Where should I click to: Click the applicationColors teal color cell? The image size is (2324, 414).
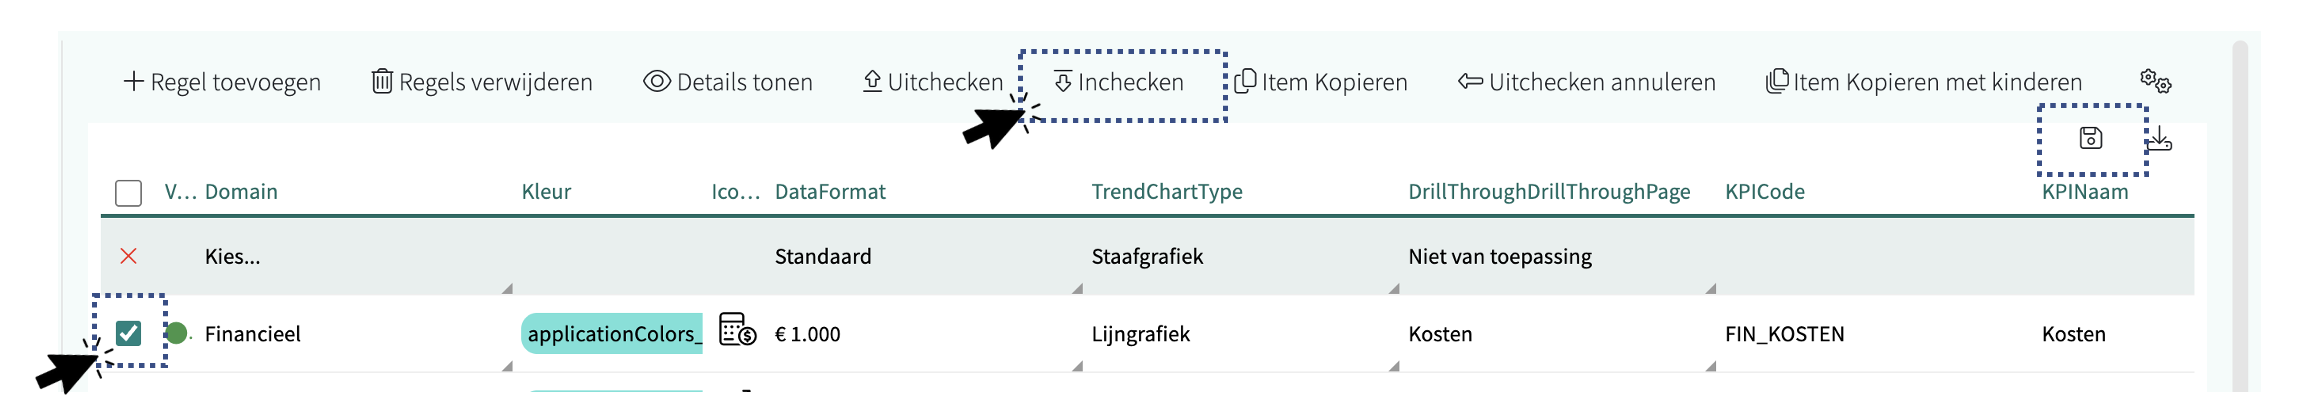point(611,334)
